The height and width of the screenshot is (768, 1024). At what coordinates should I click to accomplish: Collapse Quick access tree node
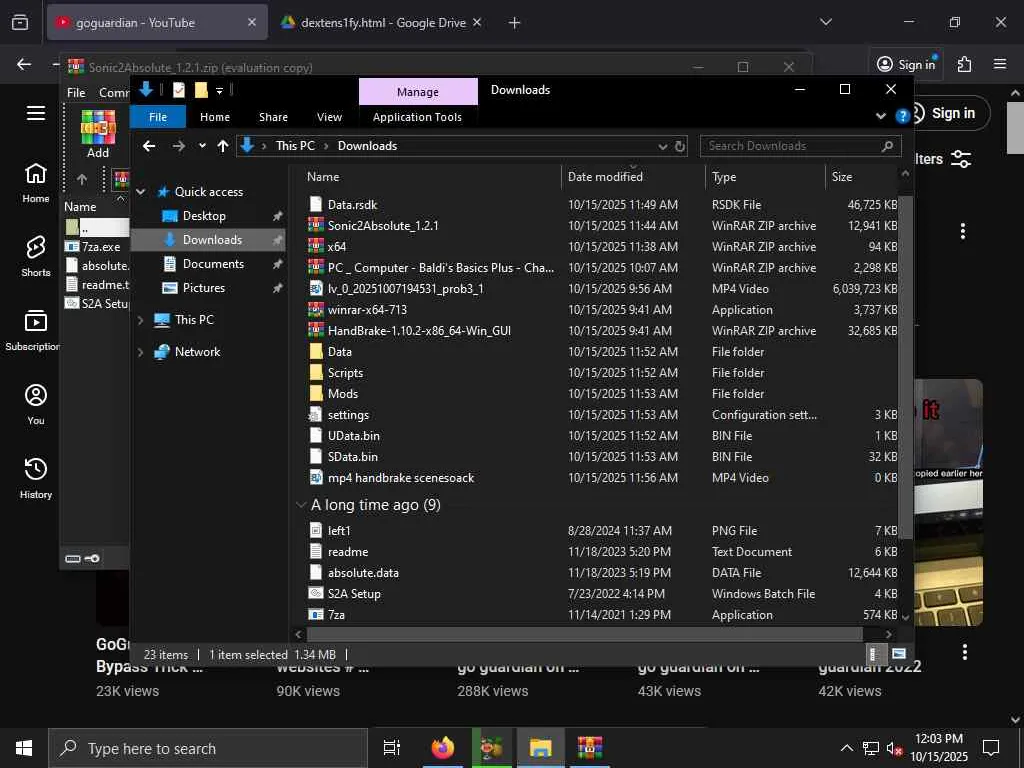[x=140, y=192]
